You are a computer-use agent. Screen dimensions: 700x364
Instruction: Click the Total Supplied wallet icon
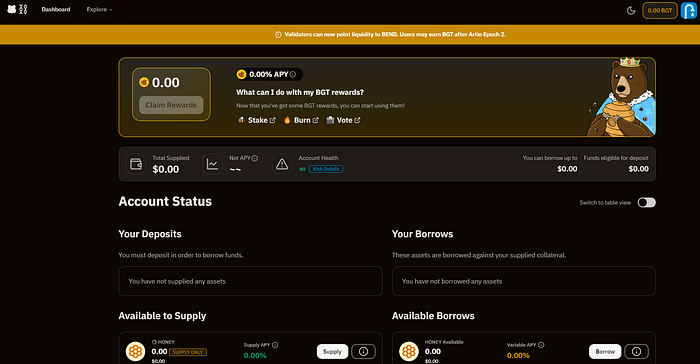point(136,164)
